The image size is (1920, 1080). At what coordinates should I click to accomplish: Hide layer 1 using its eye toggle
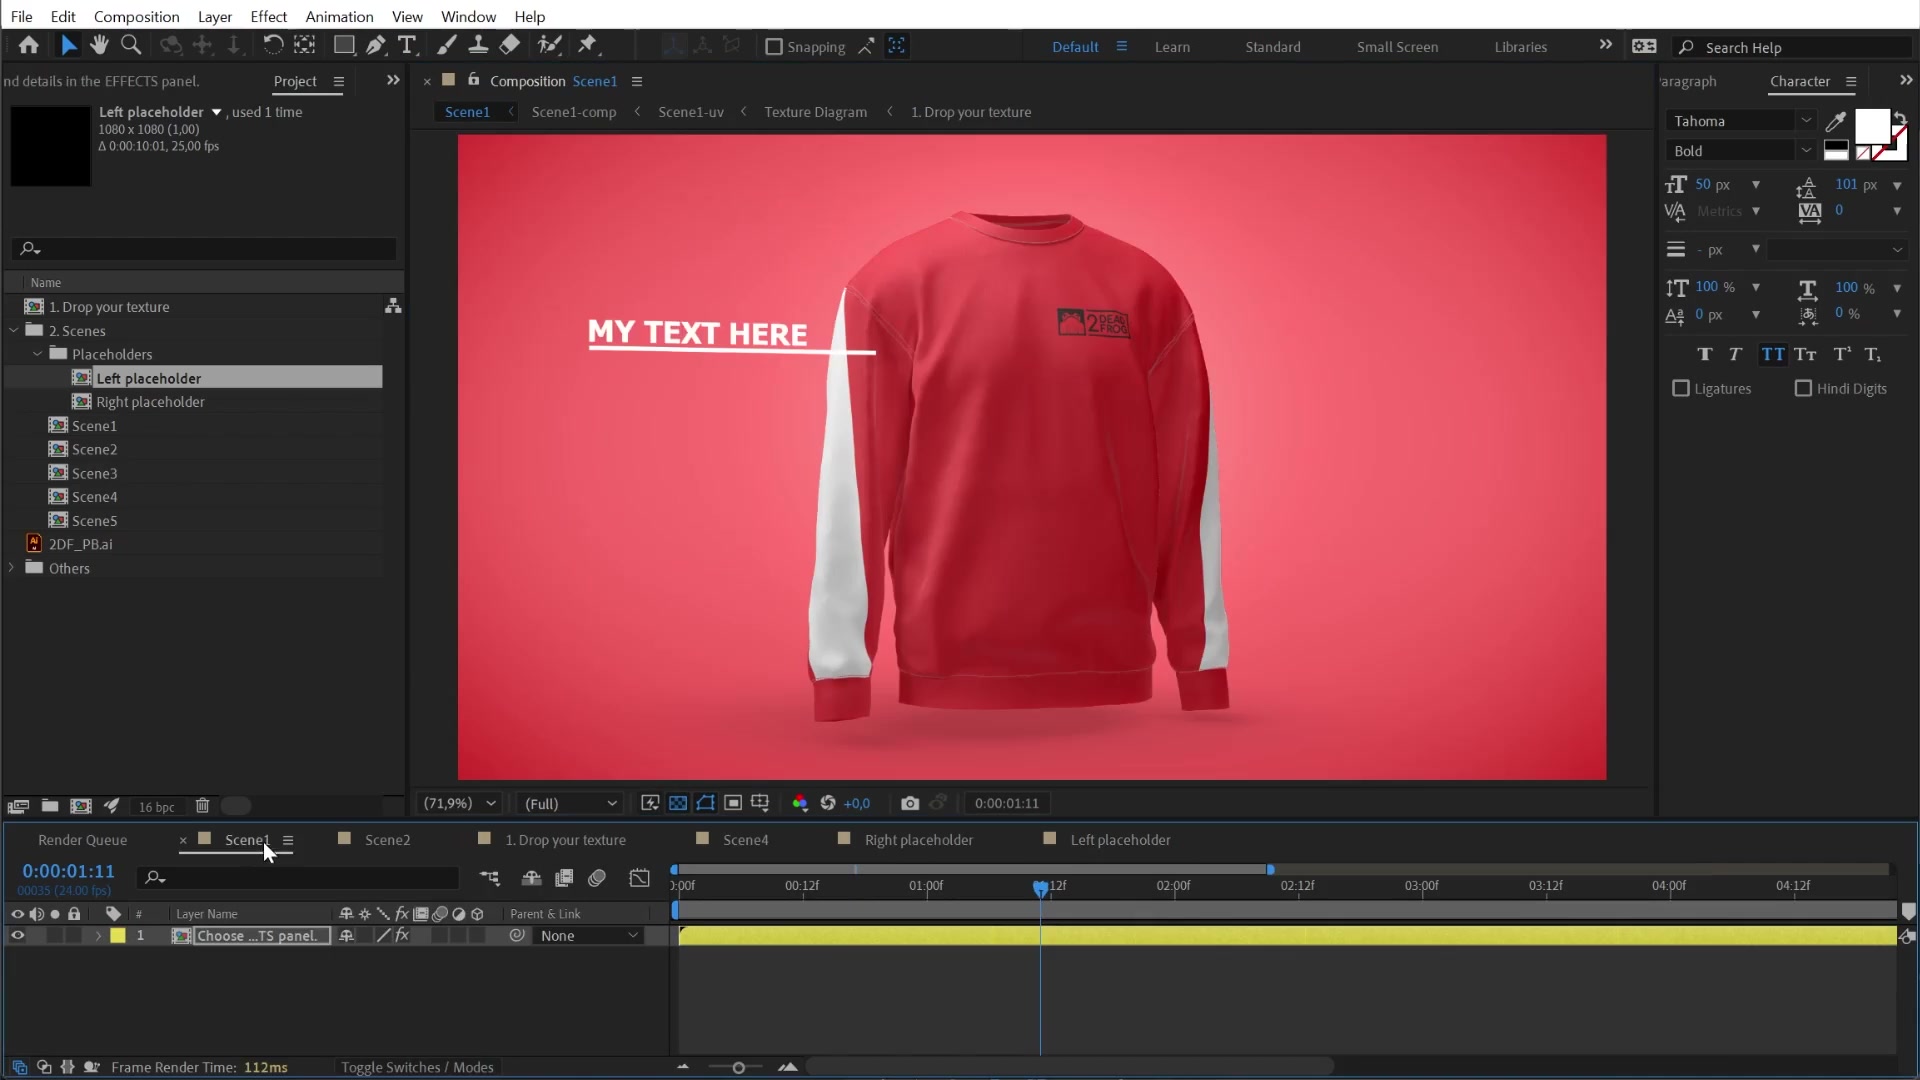(17, 936)
